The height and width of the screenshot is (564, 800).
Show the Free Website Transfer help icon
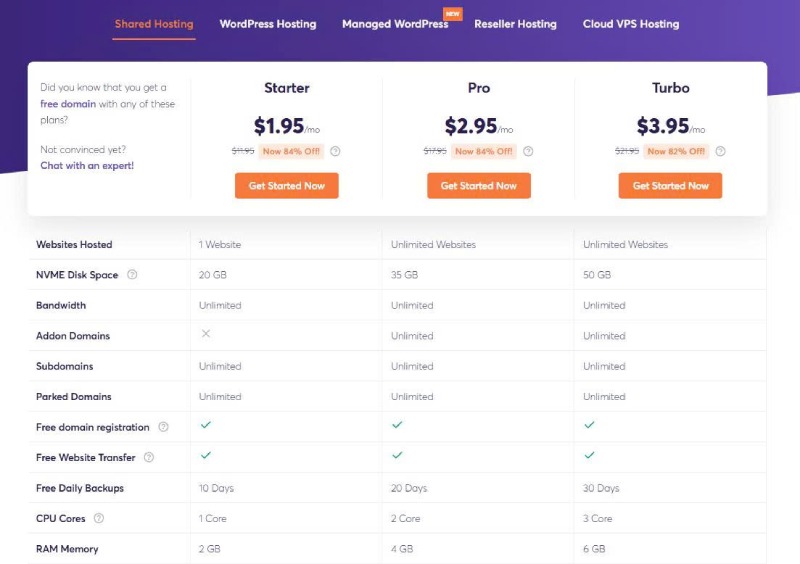coord(148,457)
